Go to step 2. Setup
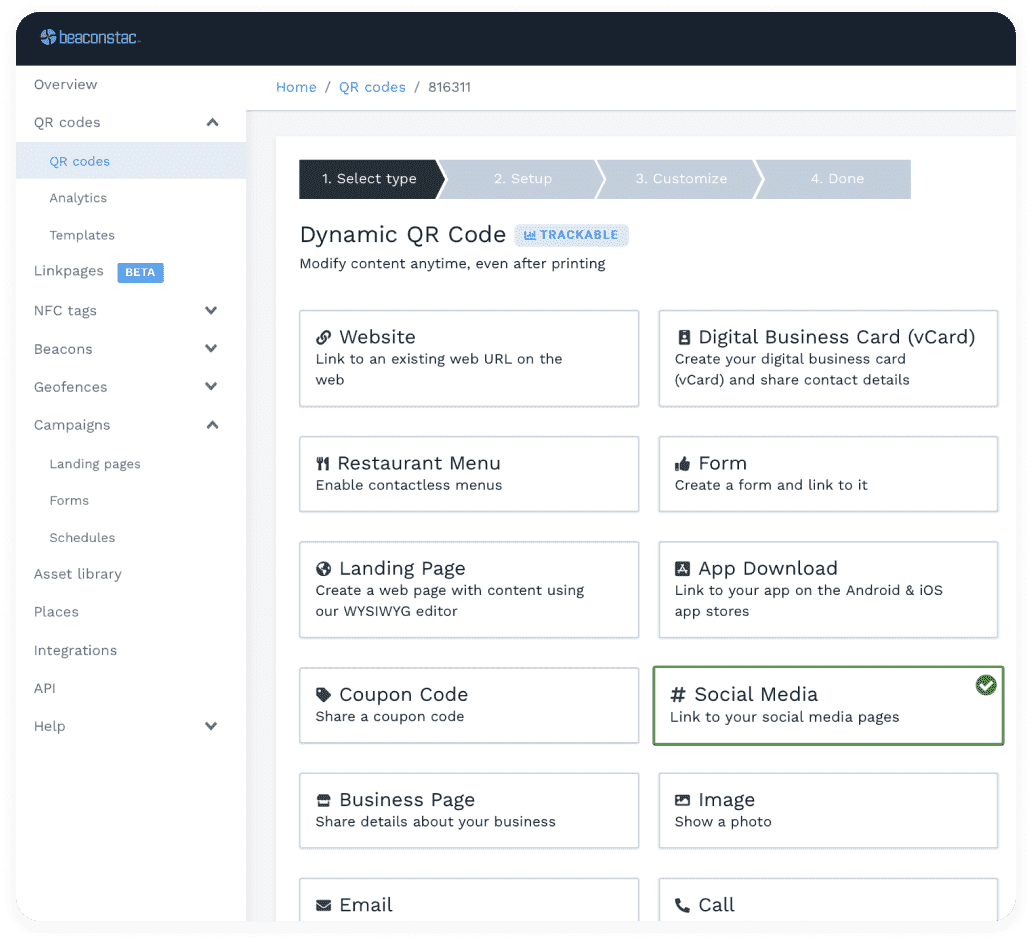 click(523, 179)
